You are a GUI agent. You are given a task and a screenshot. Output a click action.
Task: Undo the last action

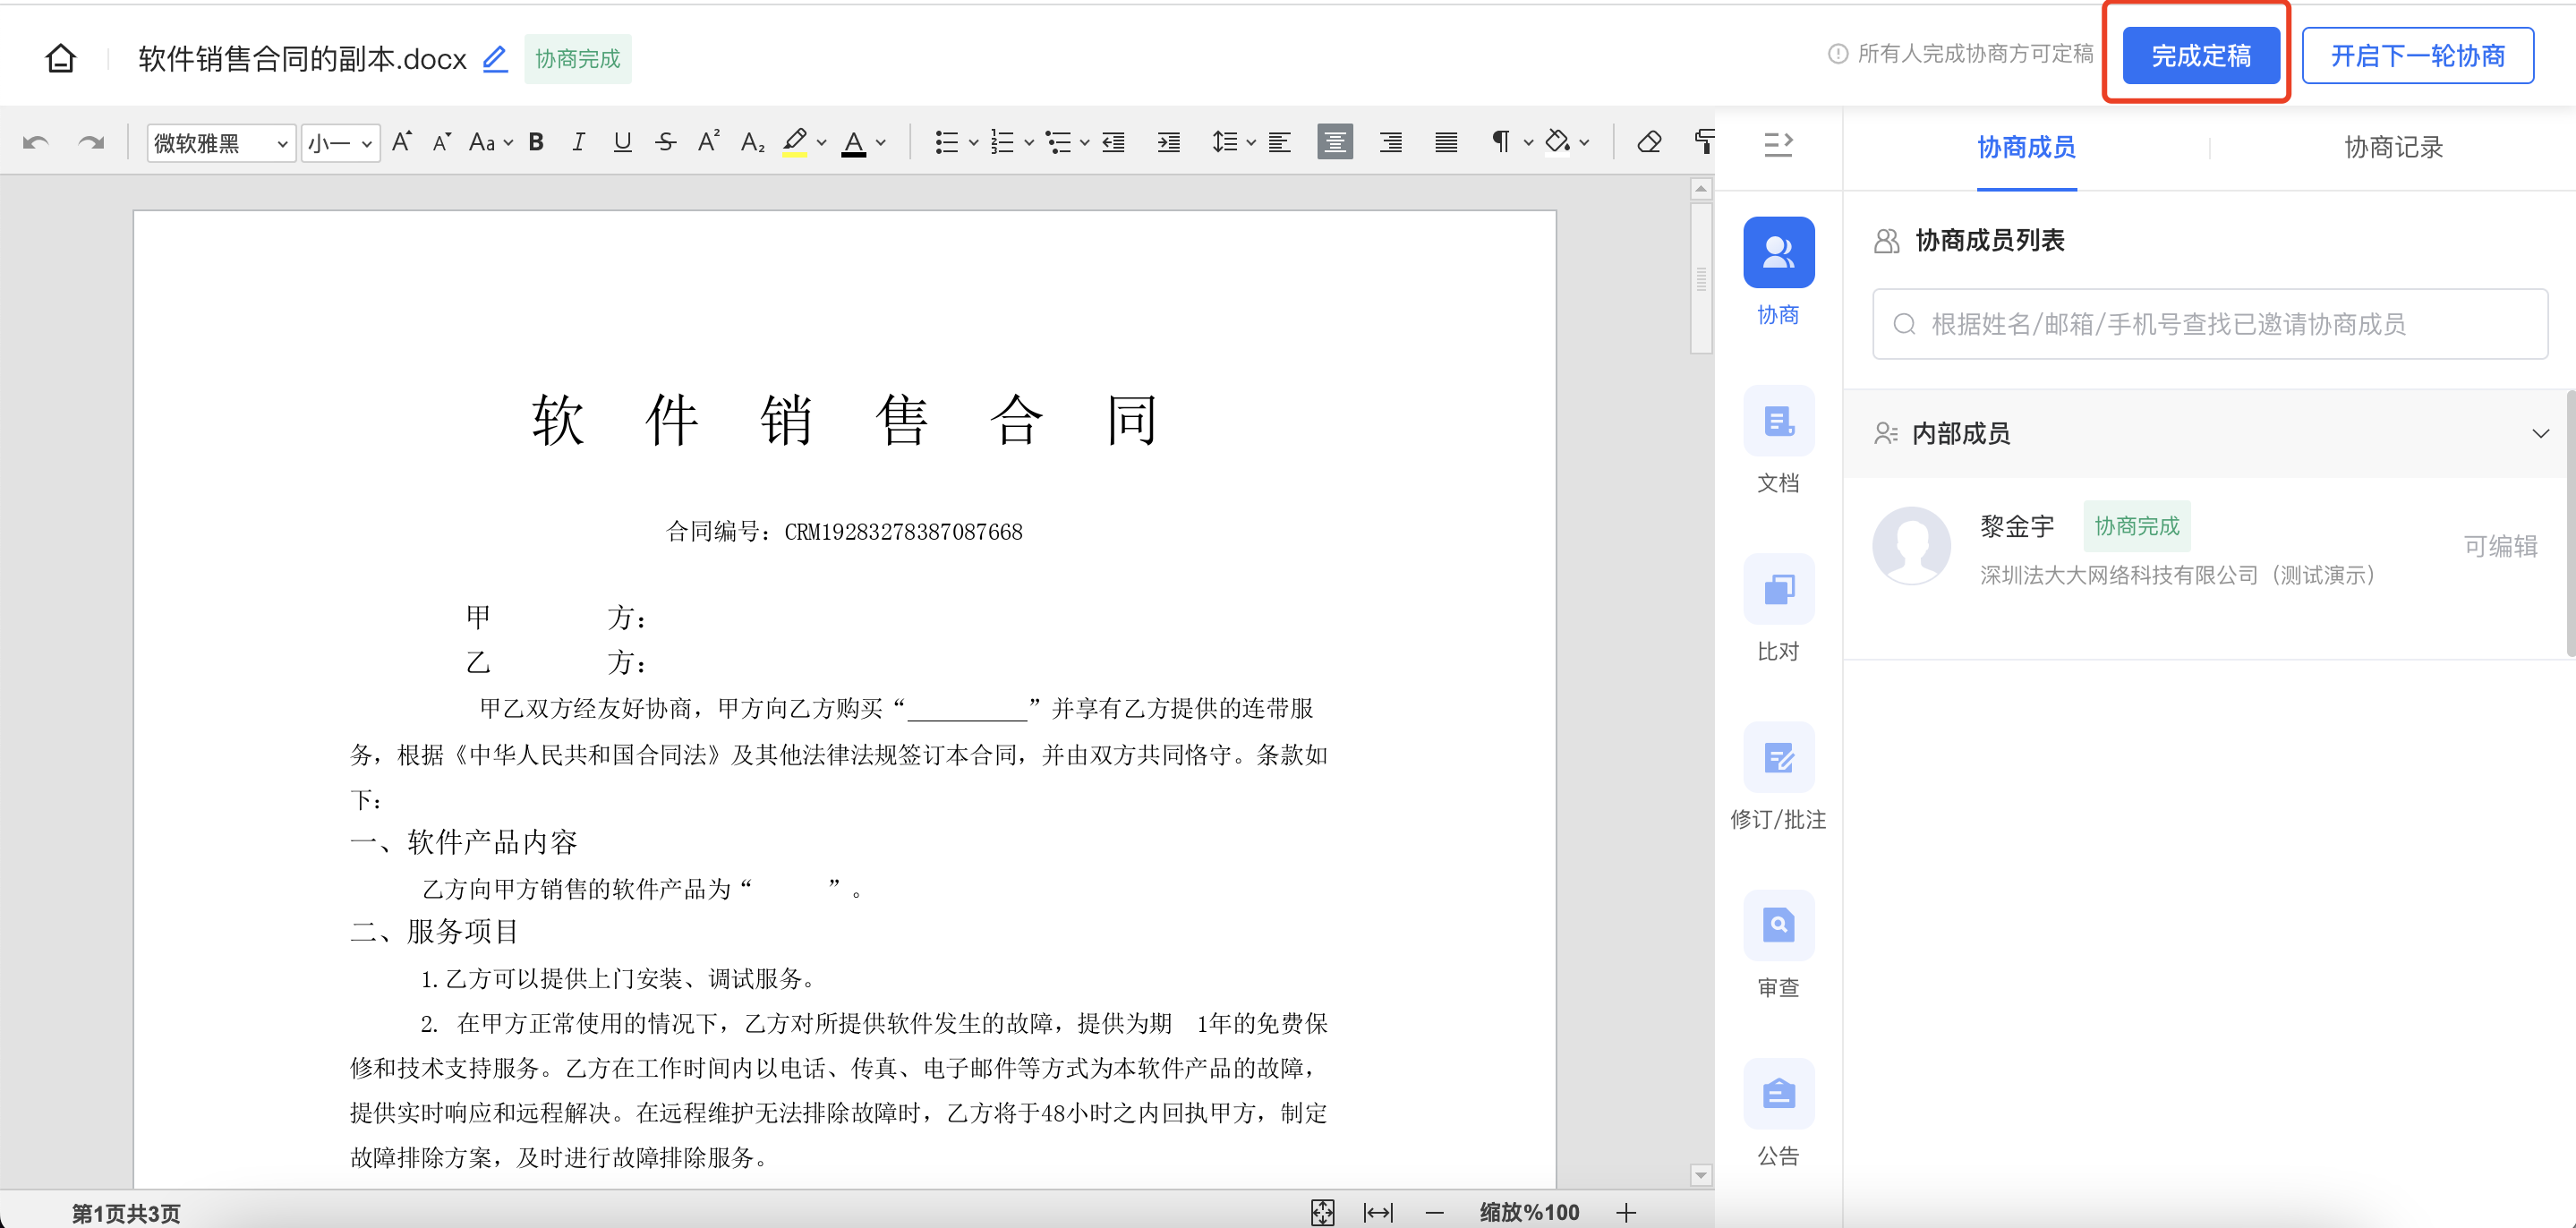[36, 143]
